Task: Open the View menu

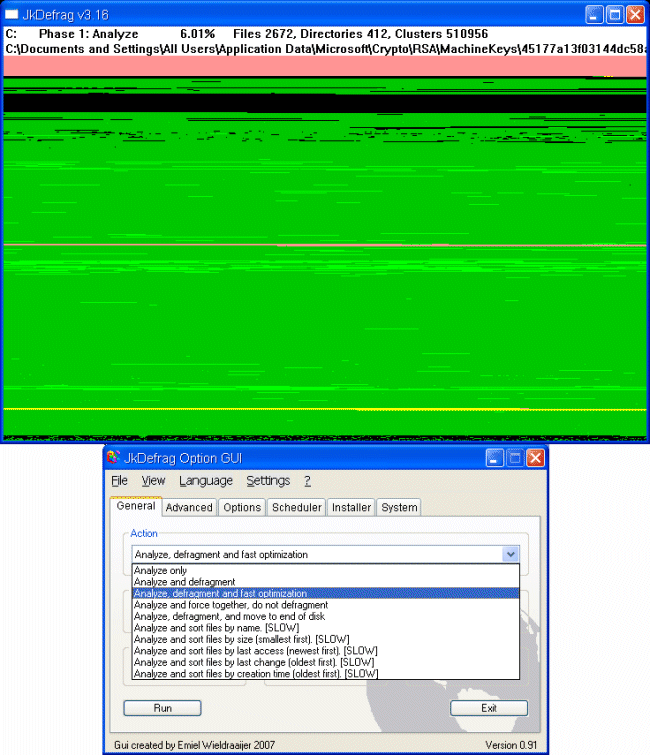Action: click(153, 481)
